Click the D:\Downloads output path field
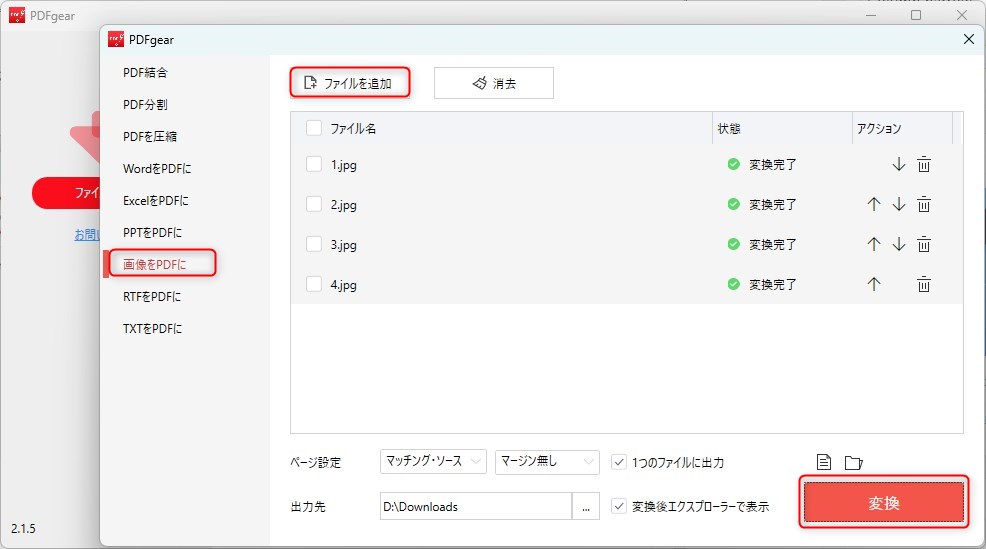This screenshot has height=549, width=986. coord(476,506)
